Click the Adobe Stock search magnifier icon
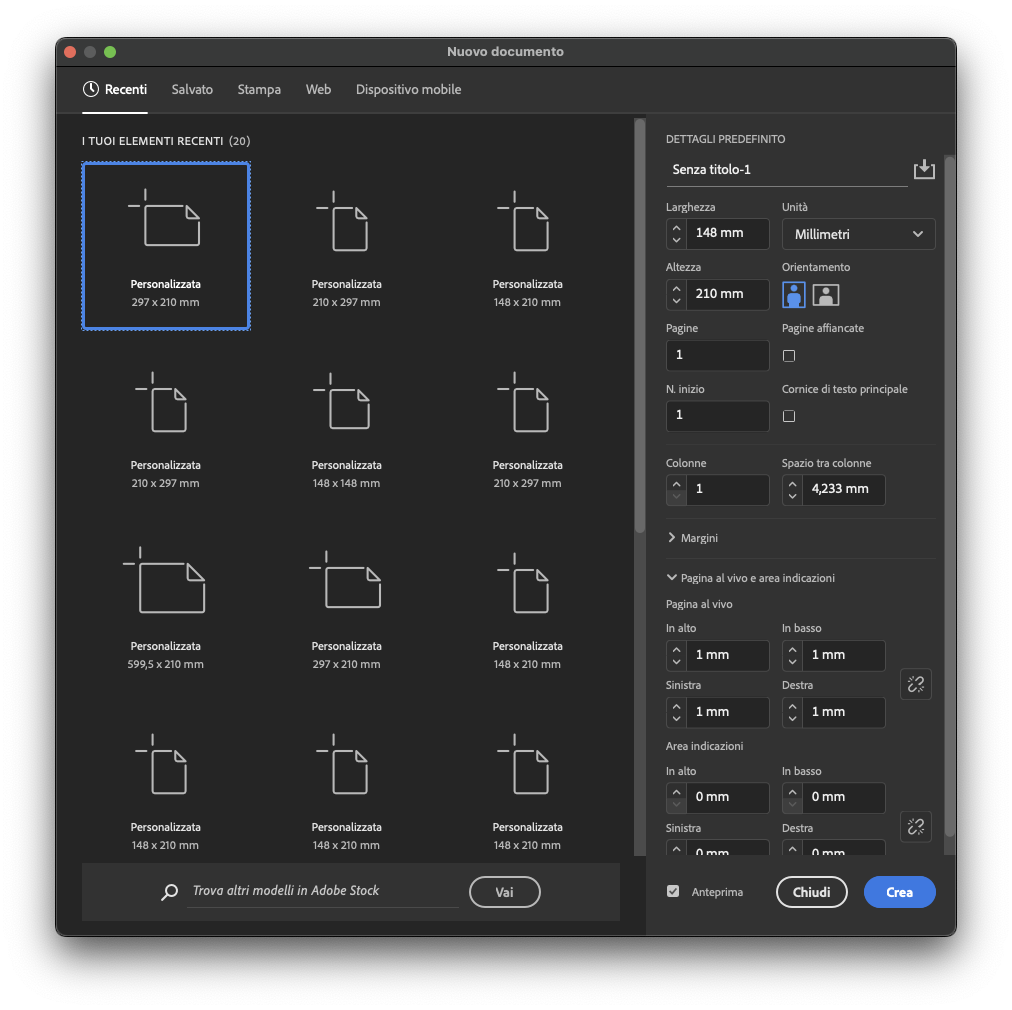This screenshot has width=1012, height=1010. tap(170, 892)
